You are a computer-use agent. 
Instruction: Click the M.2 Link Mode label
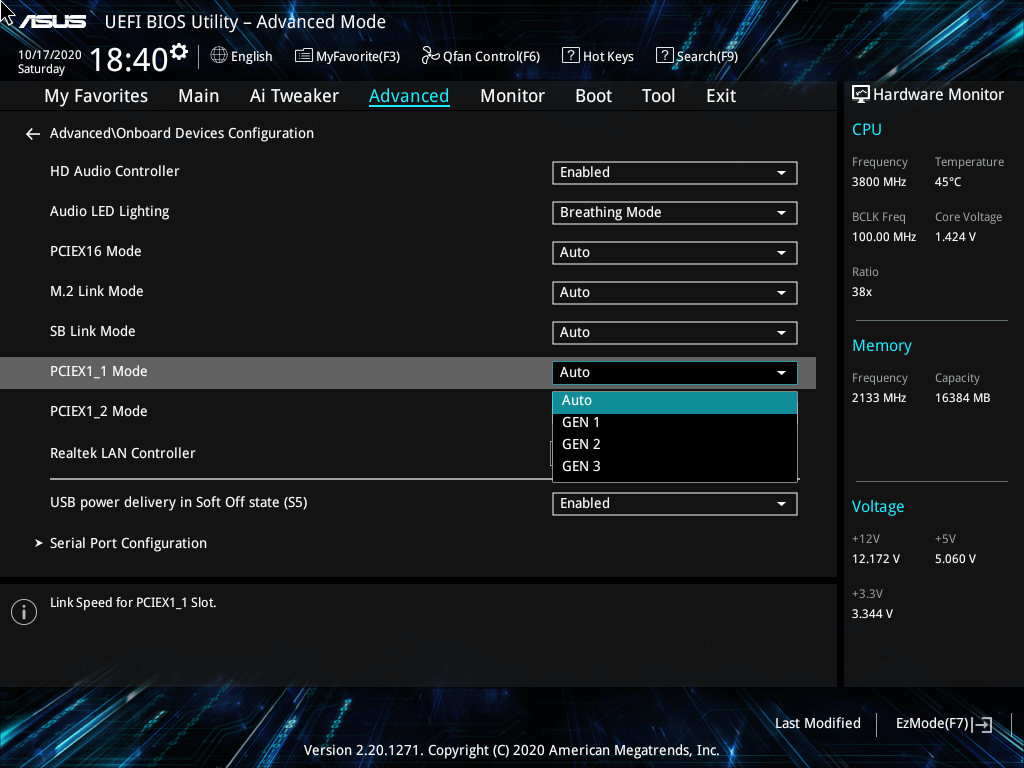click(97, 291)
